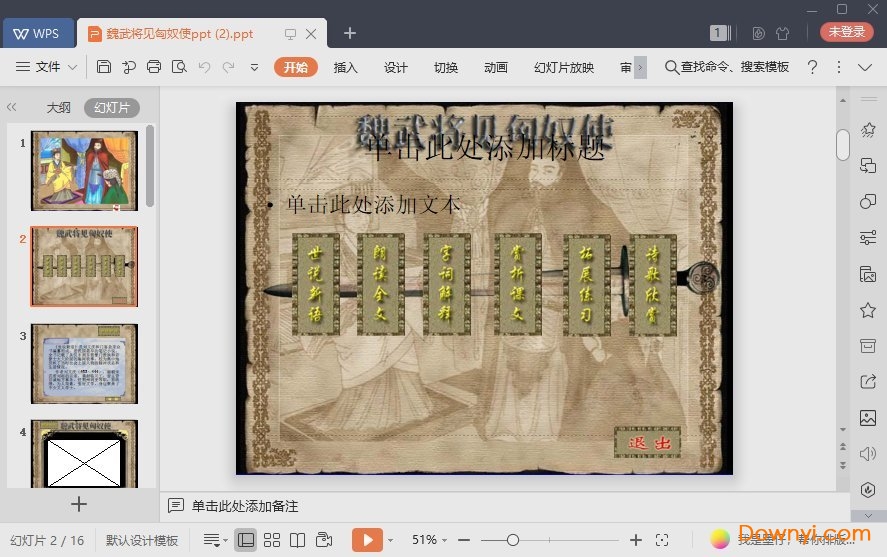887x557 pixels.
Task: Click the 诗歌欣赏 banner on slide
Action: [652, 284]
